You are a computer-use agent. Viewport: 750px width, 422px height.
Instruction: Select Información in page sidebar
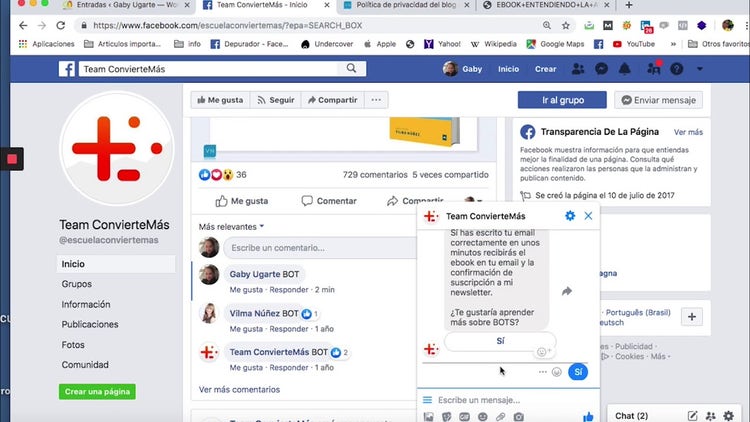coord(86,304)
